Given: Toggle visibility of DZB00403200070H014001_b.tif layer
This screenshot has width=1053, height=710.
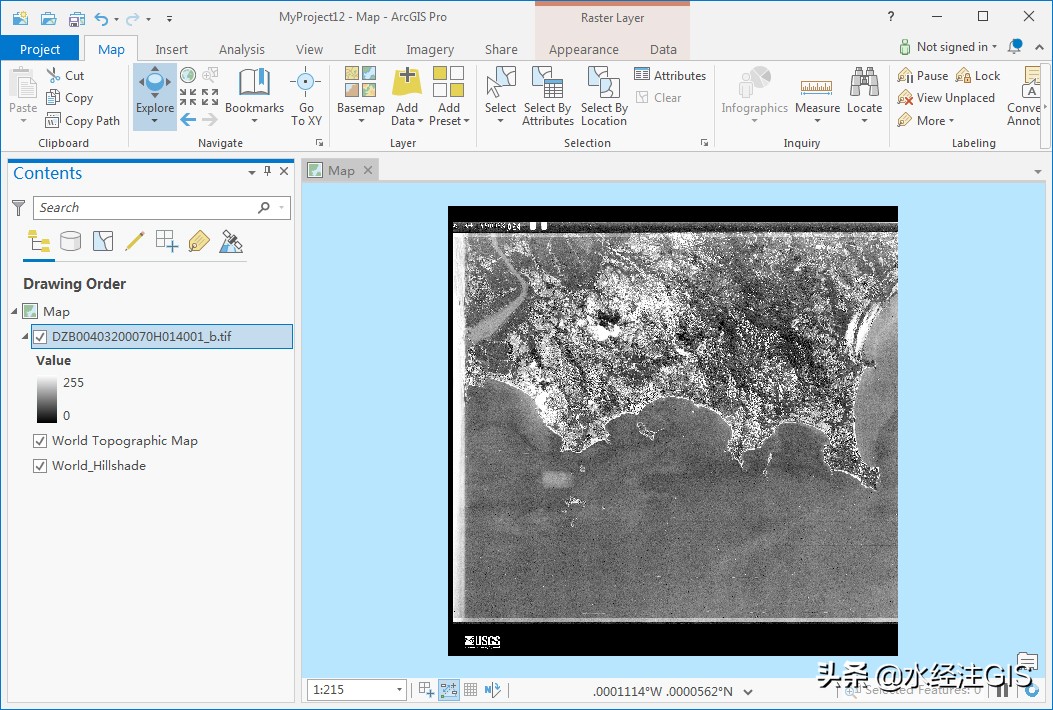Looking at the screenshot, I should (40, 337).
